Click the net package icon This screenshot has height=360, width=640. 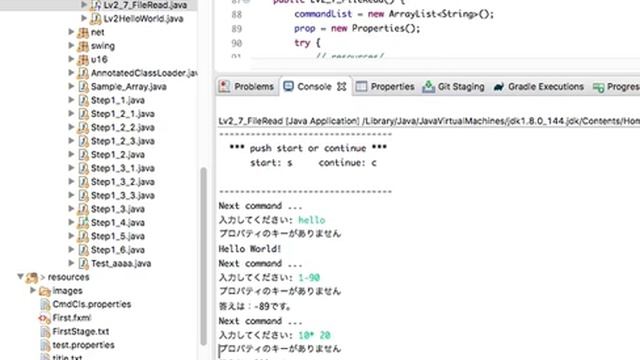click(83, 32)
